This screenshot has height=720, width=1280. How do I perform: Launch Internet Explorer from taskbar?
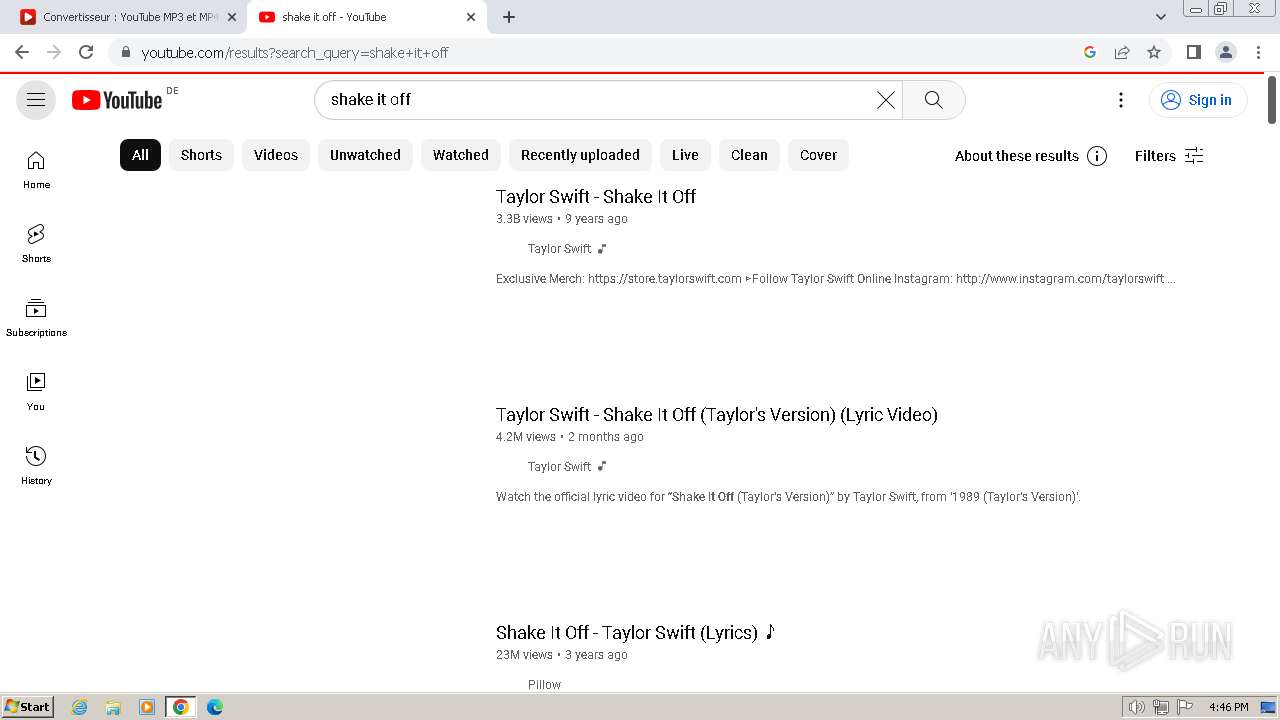80,707
